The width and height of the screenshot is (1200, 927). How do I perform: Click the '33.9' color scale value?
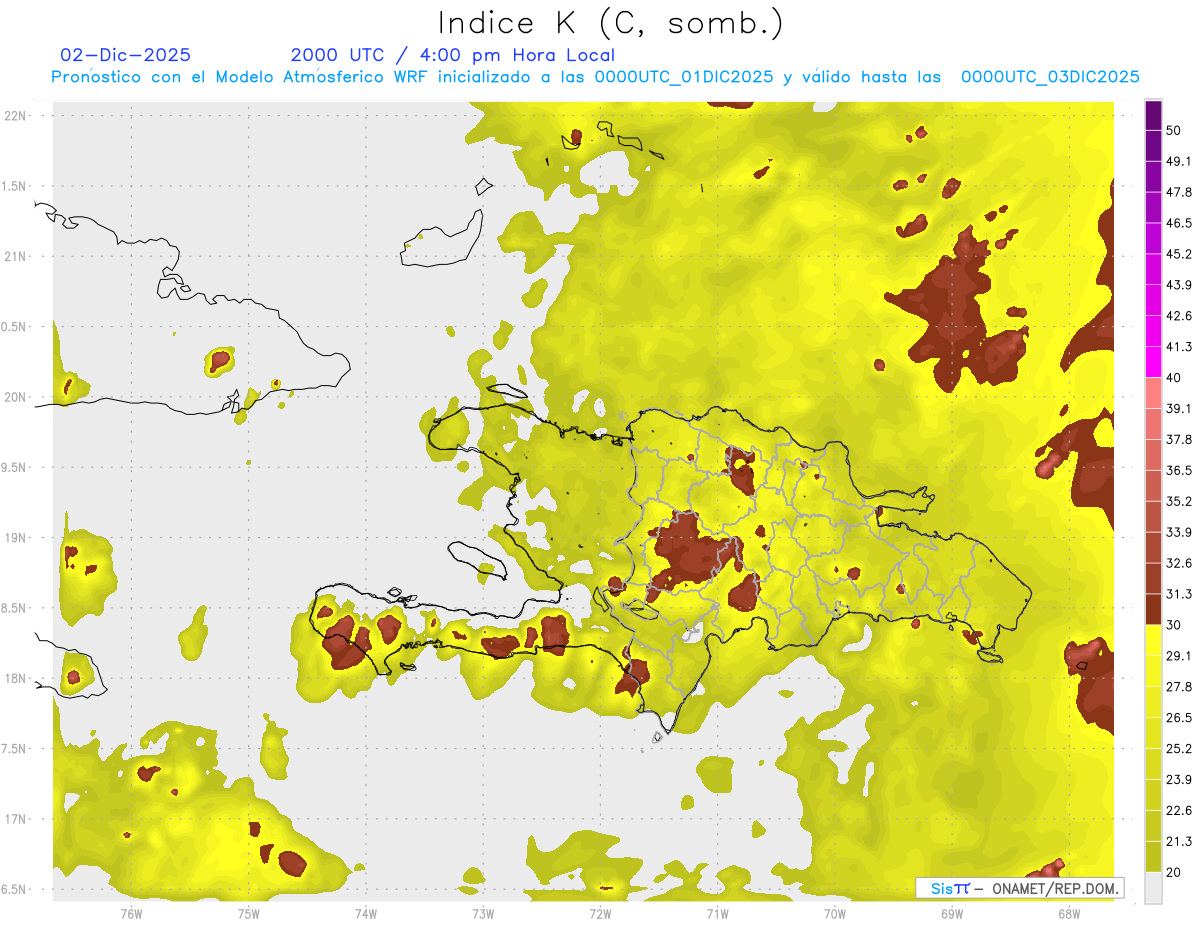coord(1179,532)
